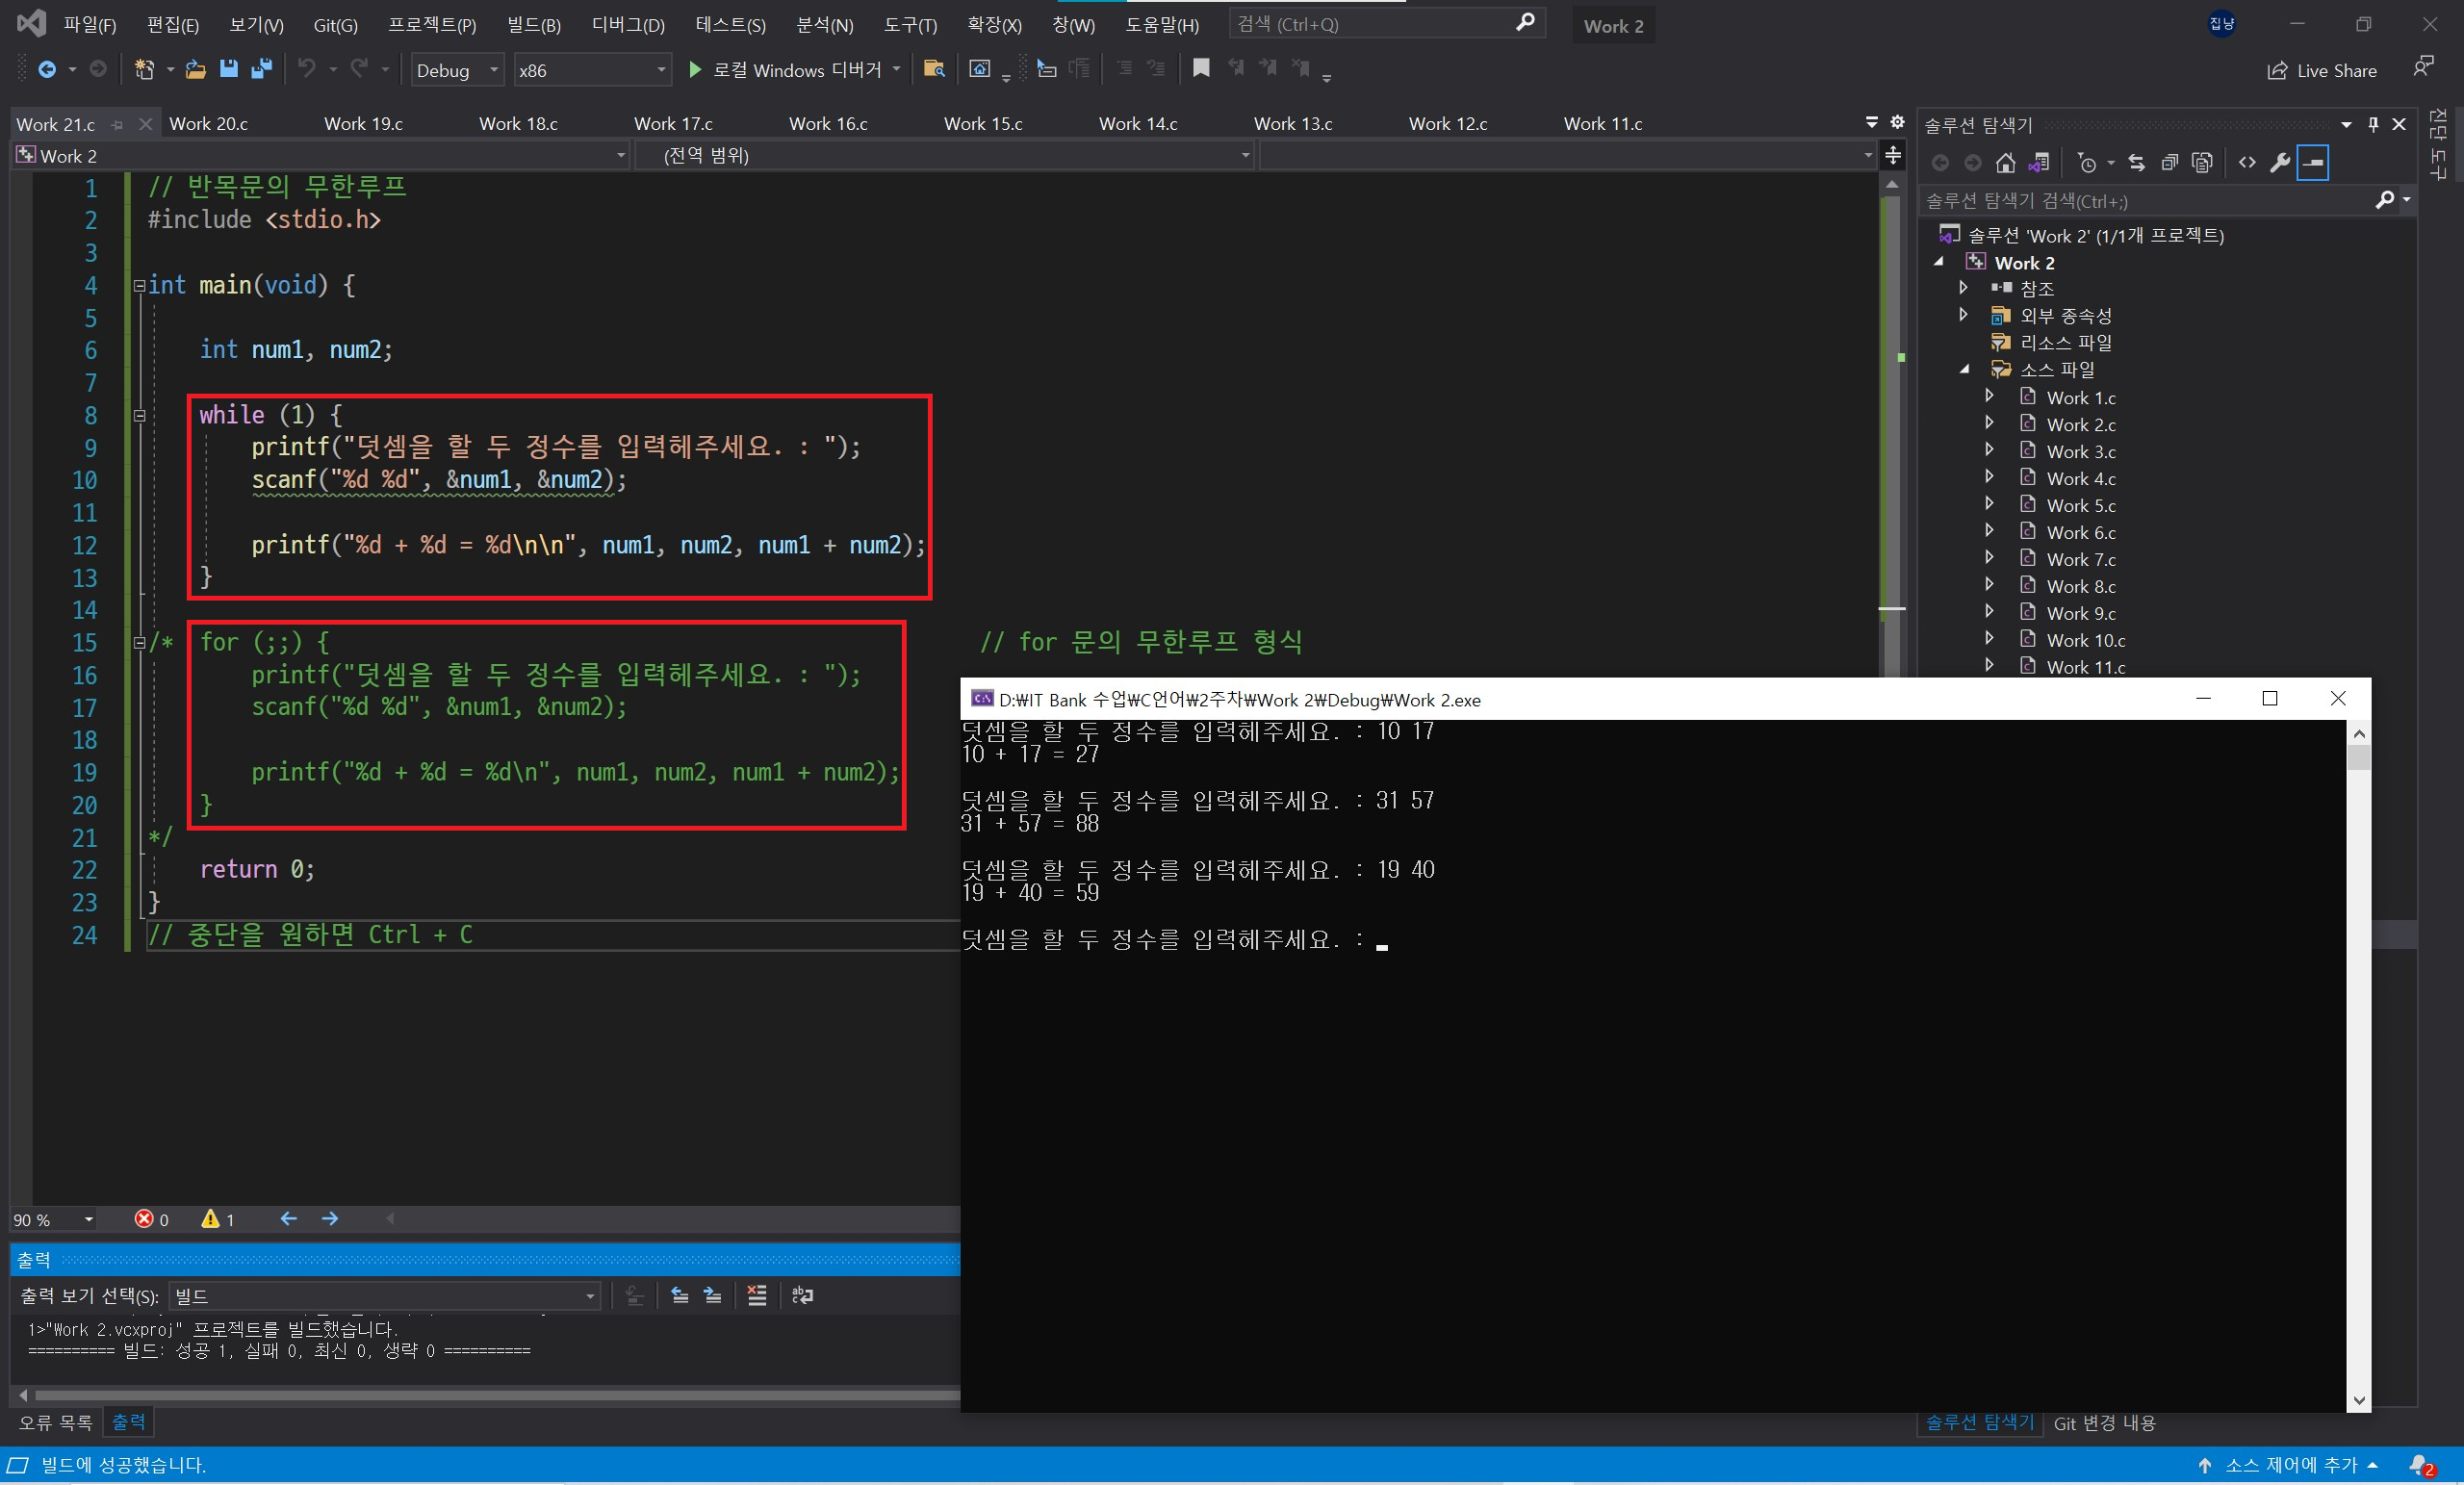Click Live Share button

(x=2322, y=70)
